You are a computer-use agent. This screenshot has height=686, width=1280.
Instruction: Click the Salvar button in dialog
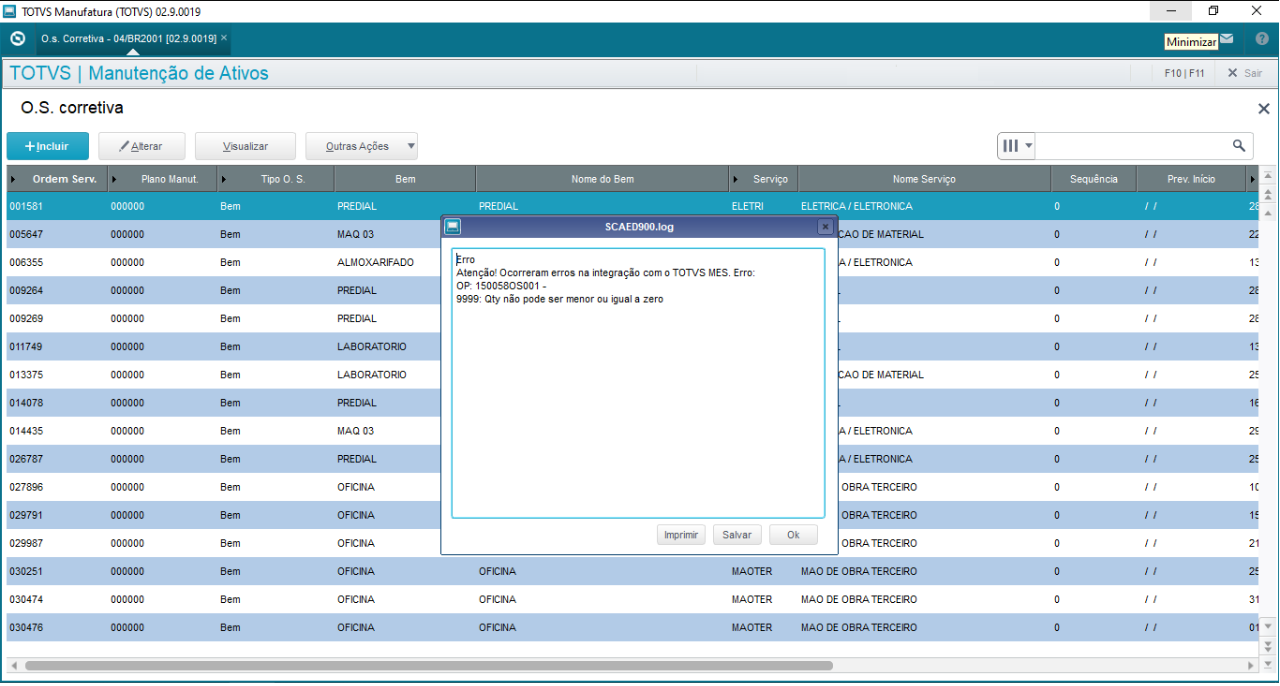point(737,535)
